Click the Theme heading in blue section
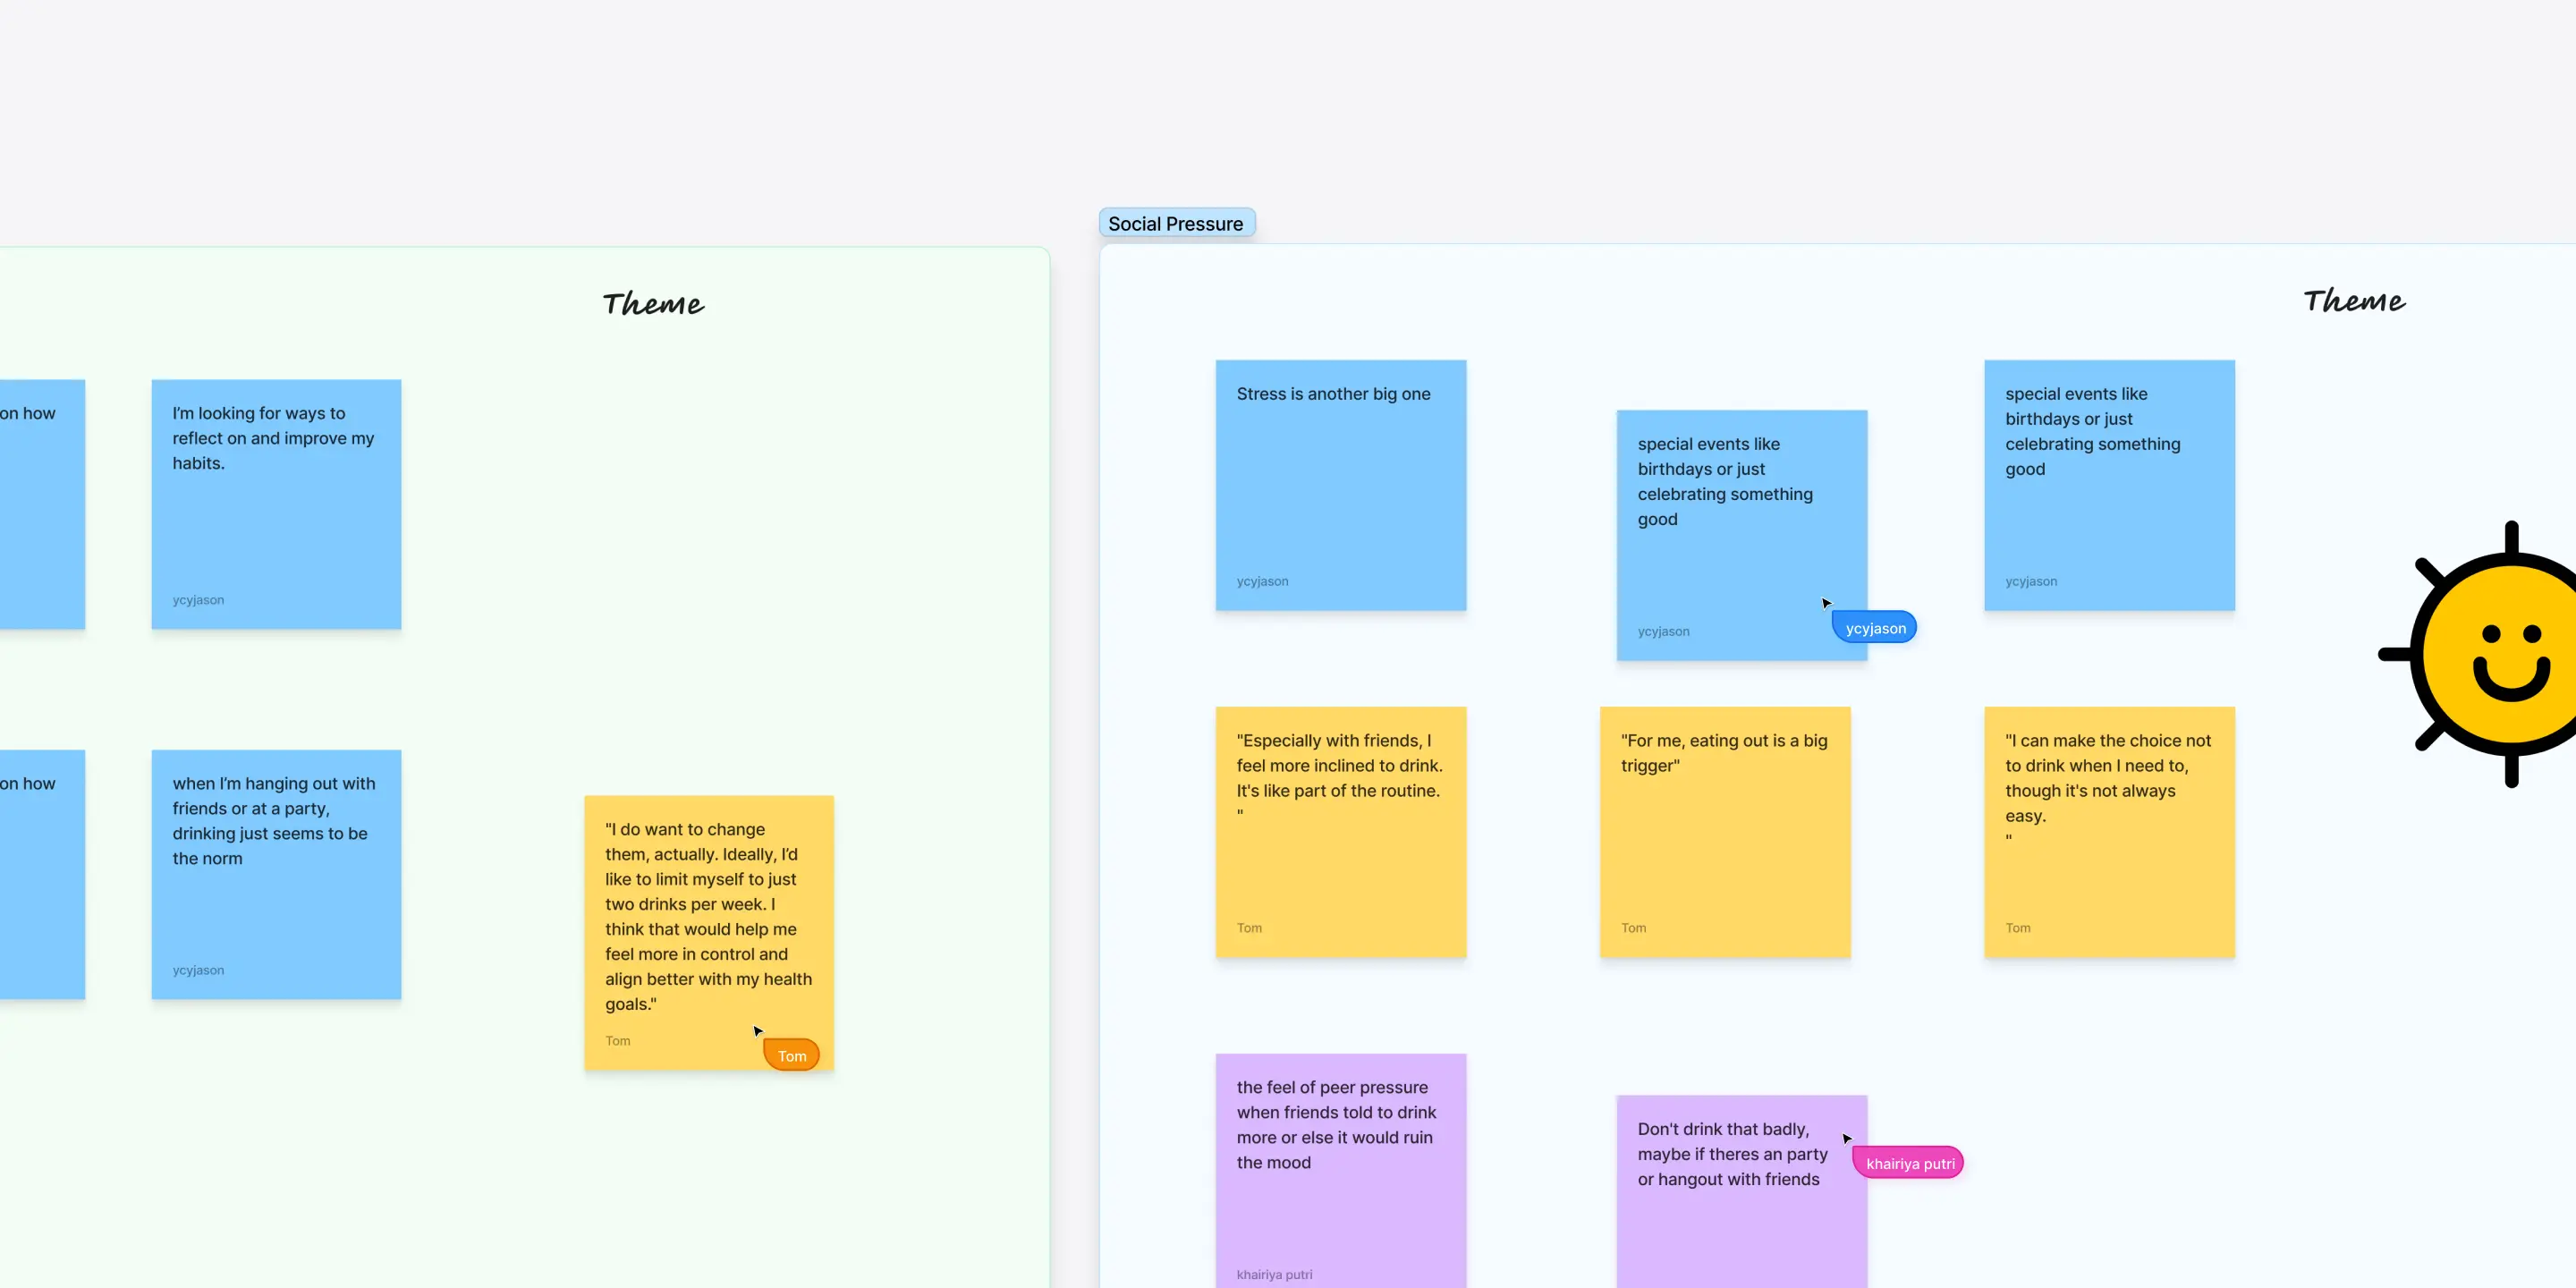This screenshot has width=2576, height=1288. 2353,301
